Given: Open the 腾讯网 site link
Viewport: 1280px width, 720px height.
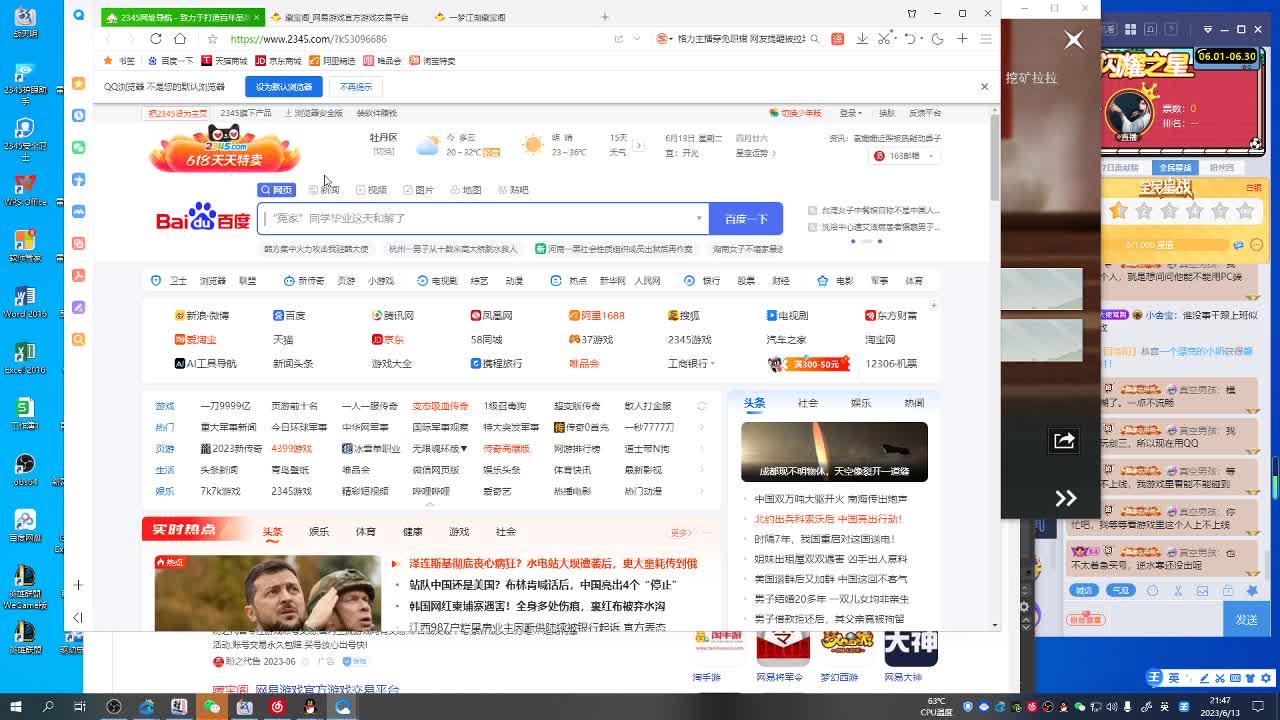Looking at the screenshot, I should [x=392, y=315].
